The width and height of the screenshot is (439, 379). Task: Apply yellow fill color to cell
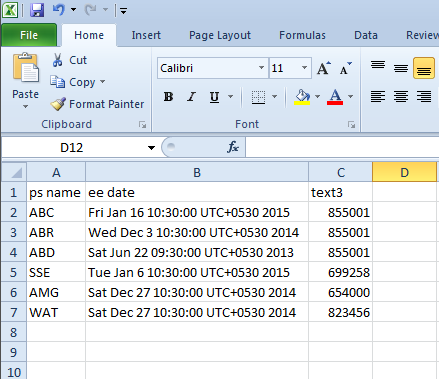(302, 97)
